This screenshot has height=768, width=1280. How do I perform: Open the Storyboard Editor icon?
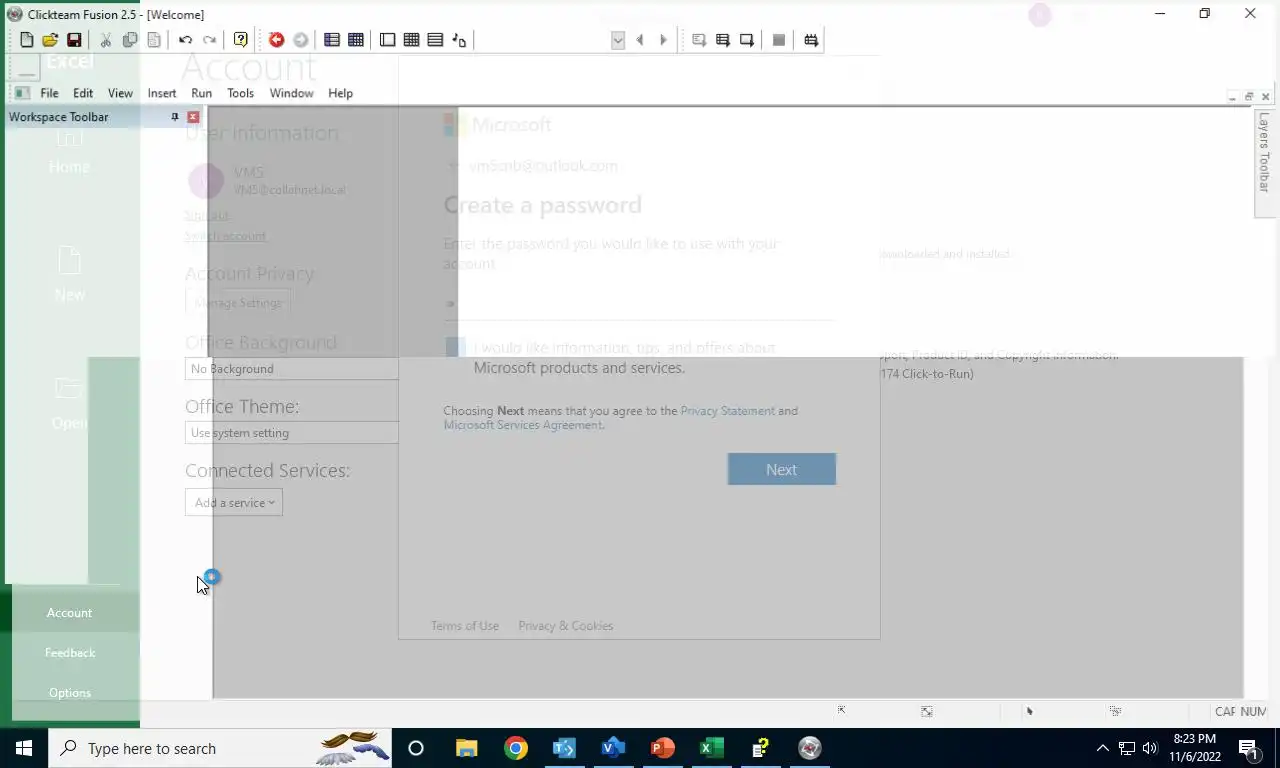[x=332, y=40]
